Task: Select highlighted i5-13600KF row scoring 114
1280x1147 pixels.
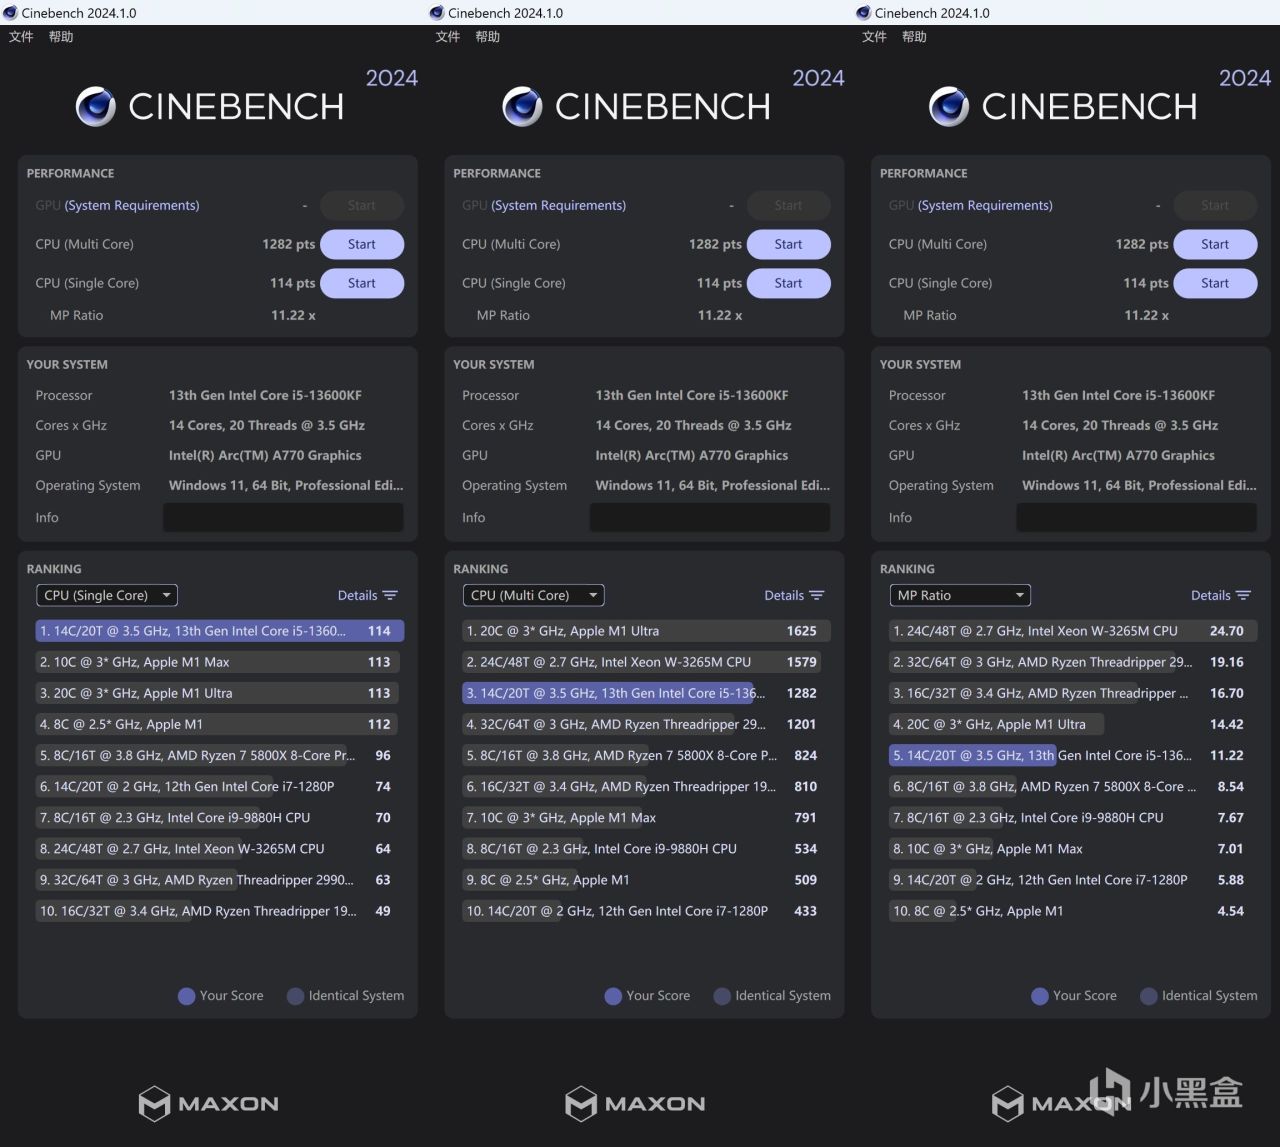Action: pos(220,631)
